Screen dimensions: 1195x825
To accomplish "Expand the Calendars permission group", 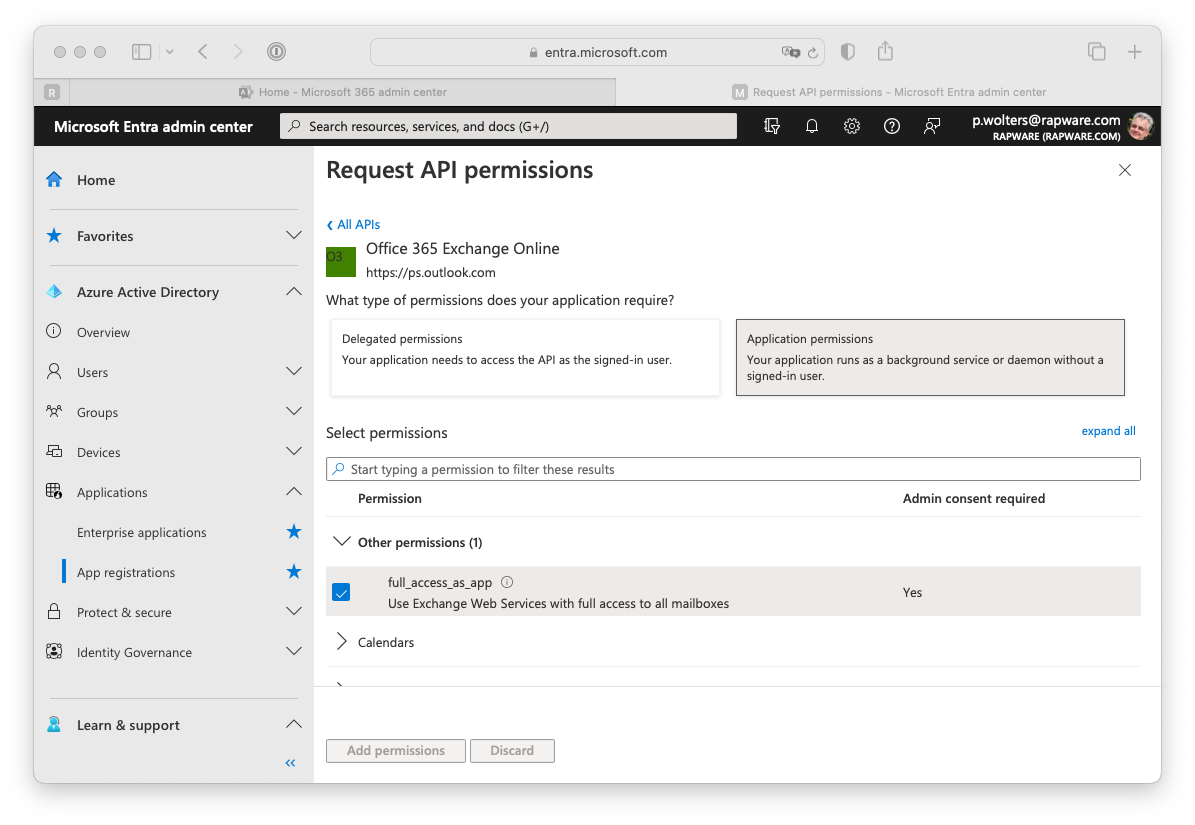I will [341, 641].
